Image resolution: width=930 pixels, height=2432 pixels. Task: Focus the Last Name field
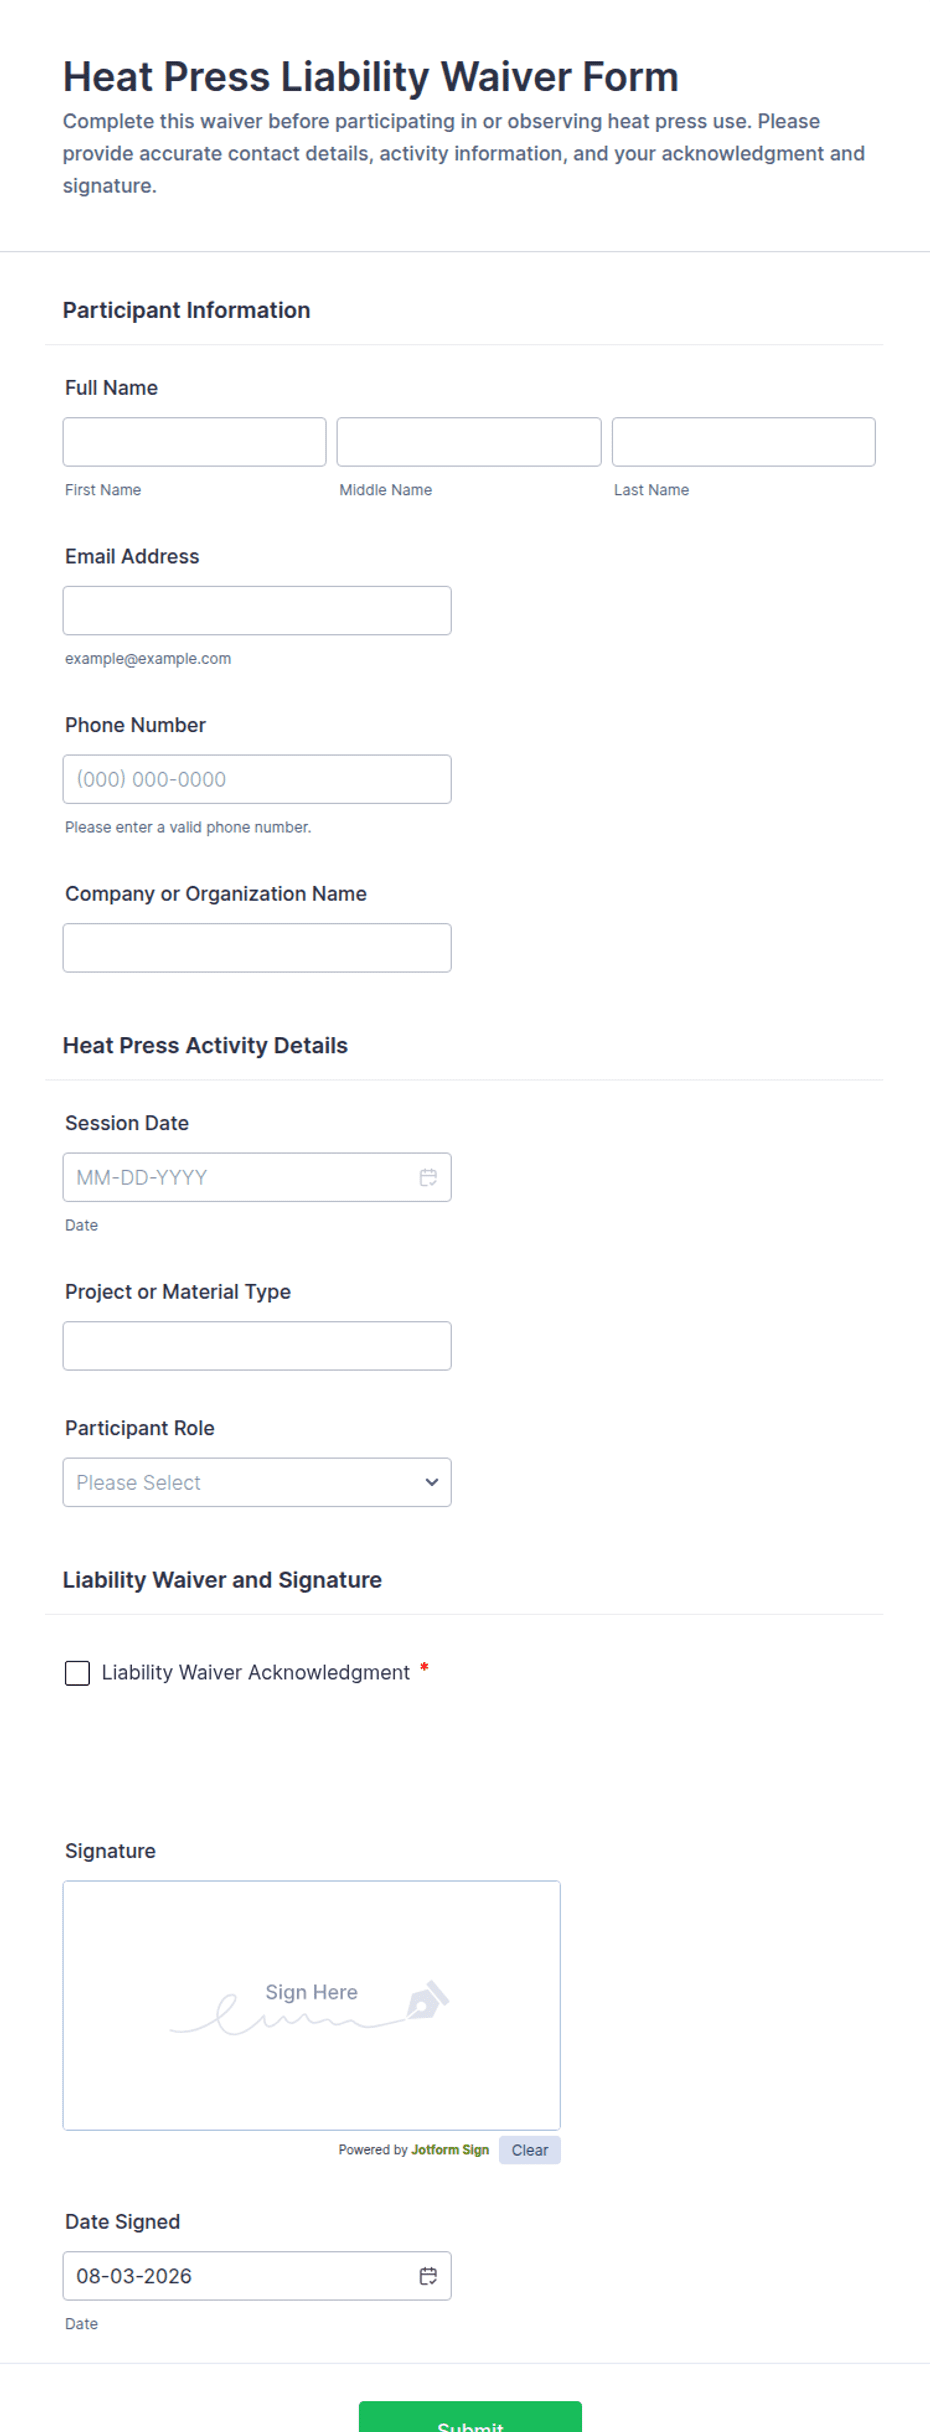744,442
